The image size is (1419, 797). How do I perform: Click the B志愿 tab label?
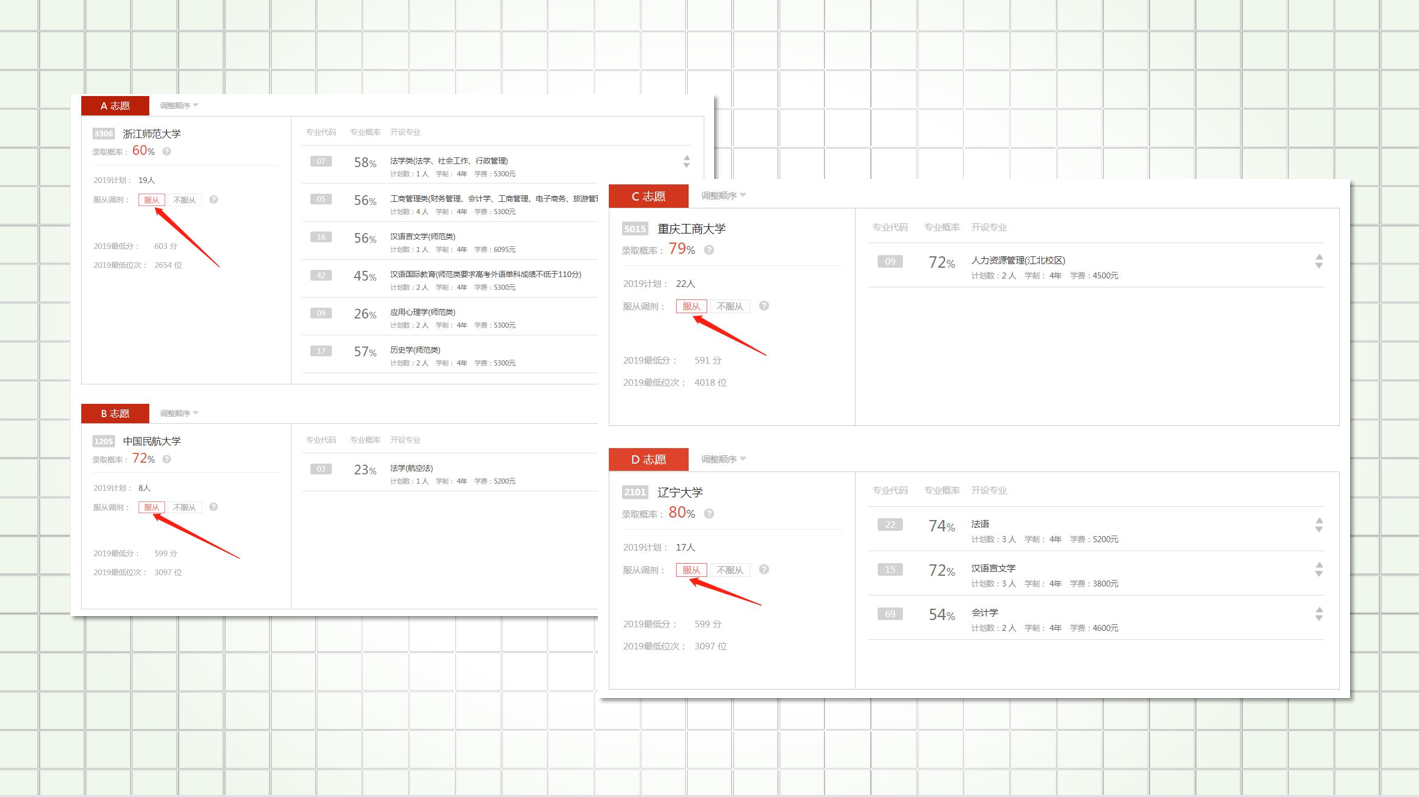point(115,414)
